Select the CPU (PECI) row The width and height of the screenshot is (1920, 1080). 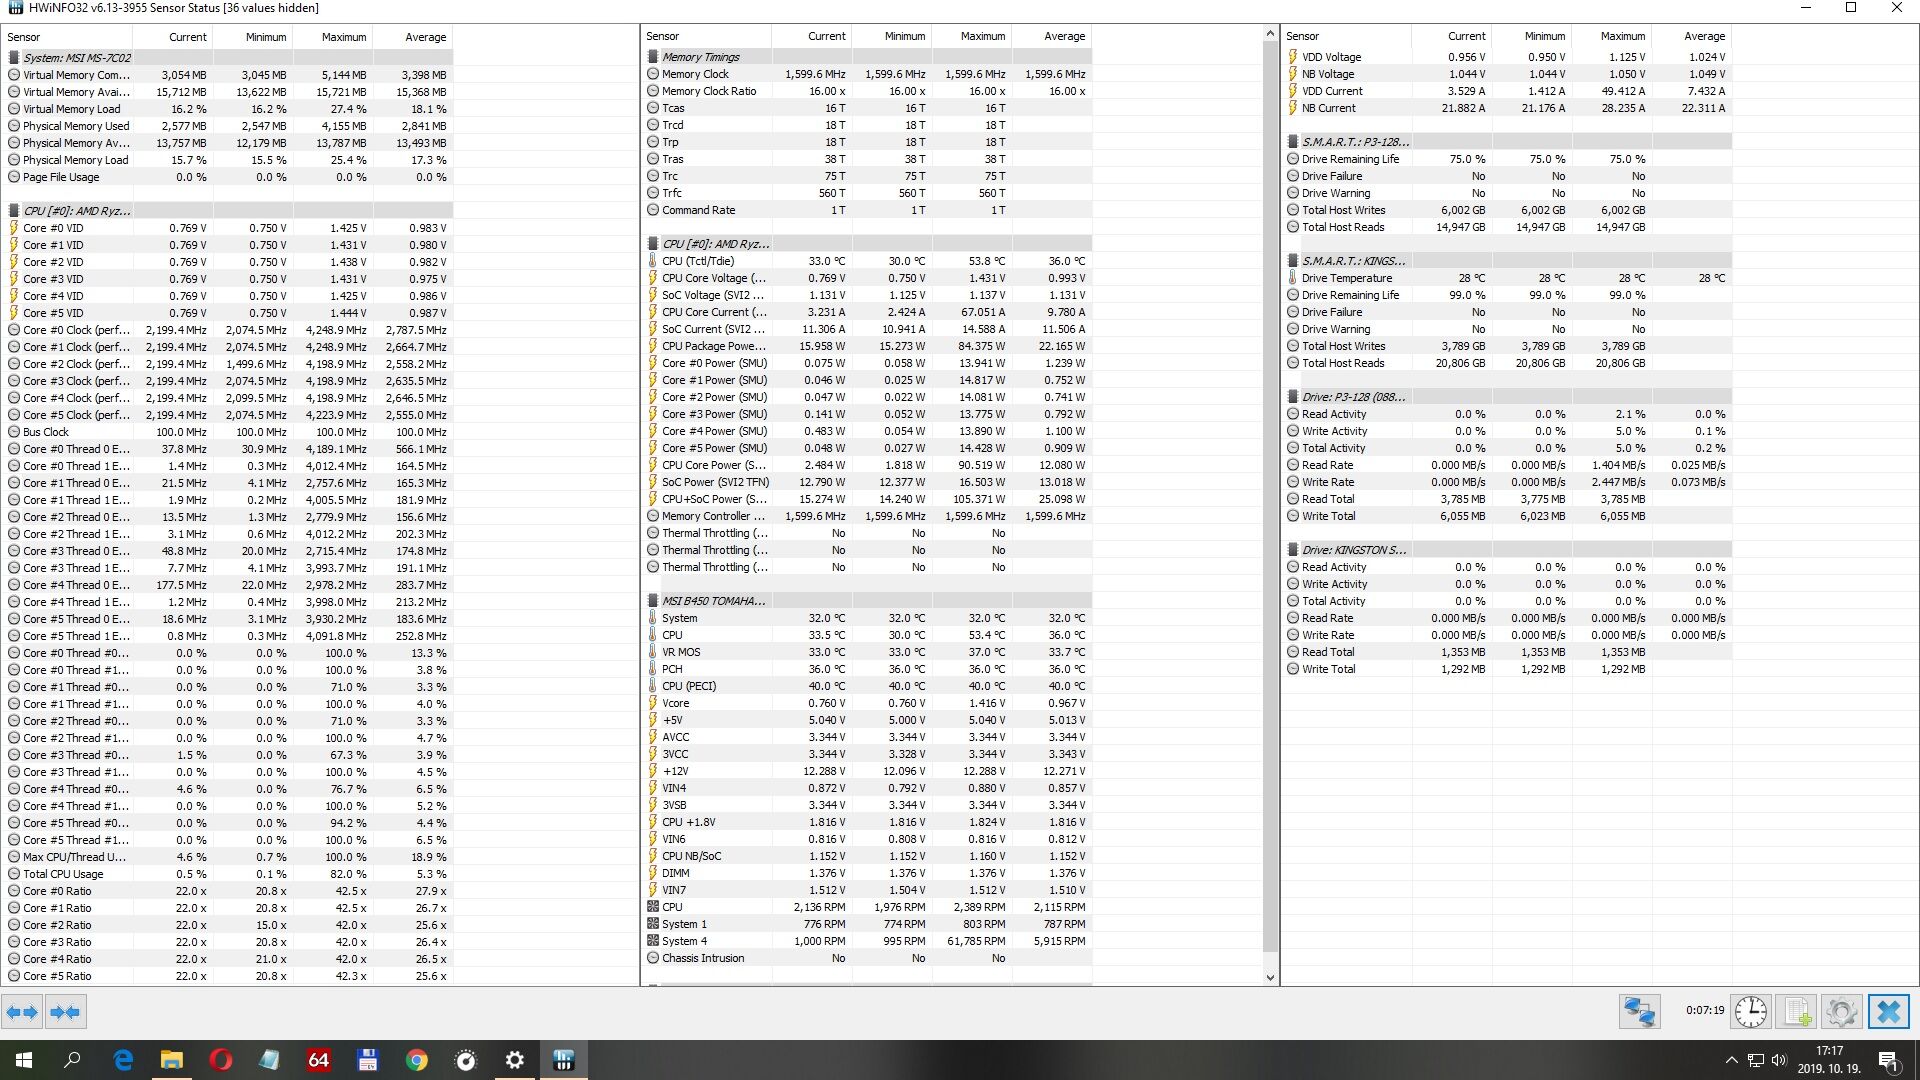click(867, 686)
